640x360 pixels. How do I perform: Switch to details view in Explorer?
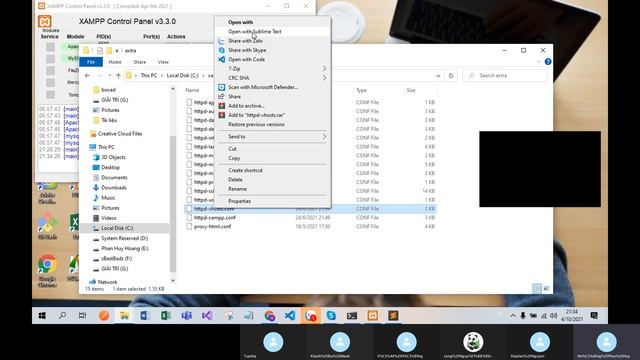[537, 289]
